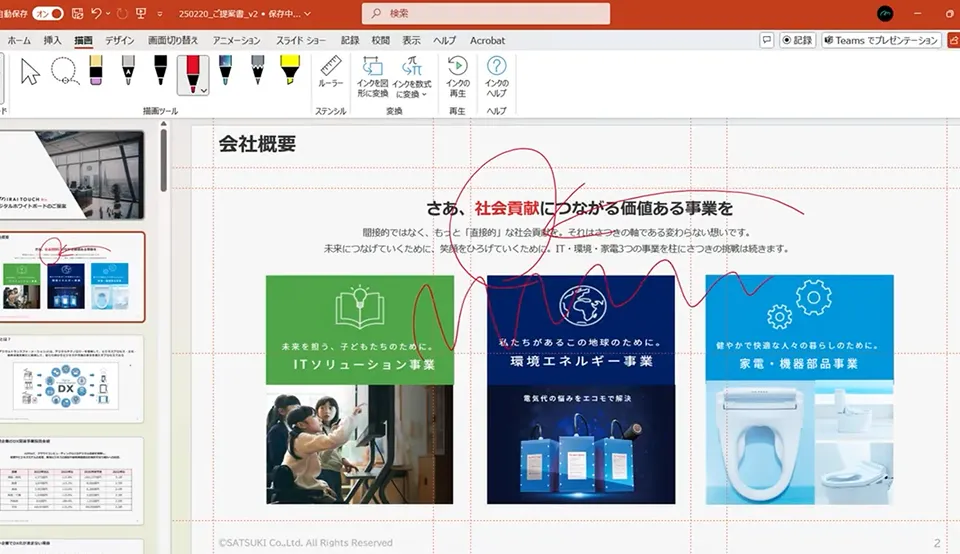Click the thumbnail pane scrollbar
Image resolution: width=960 pixels, height=554 pixels.
click(x=163, y=160)
